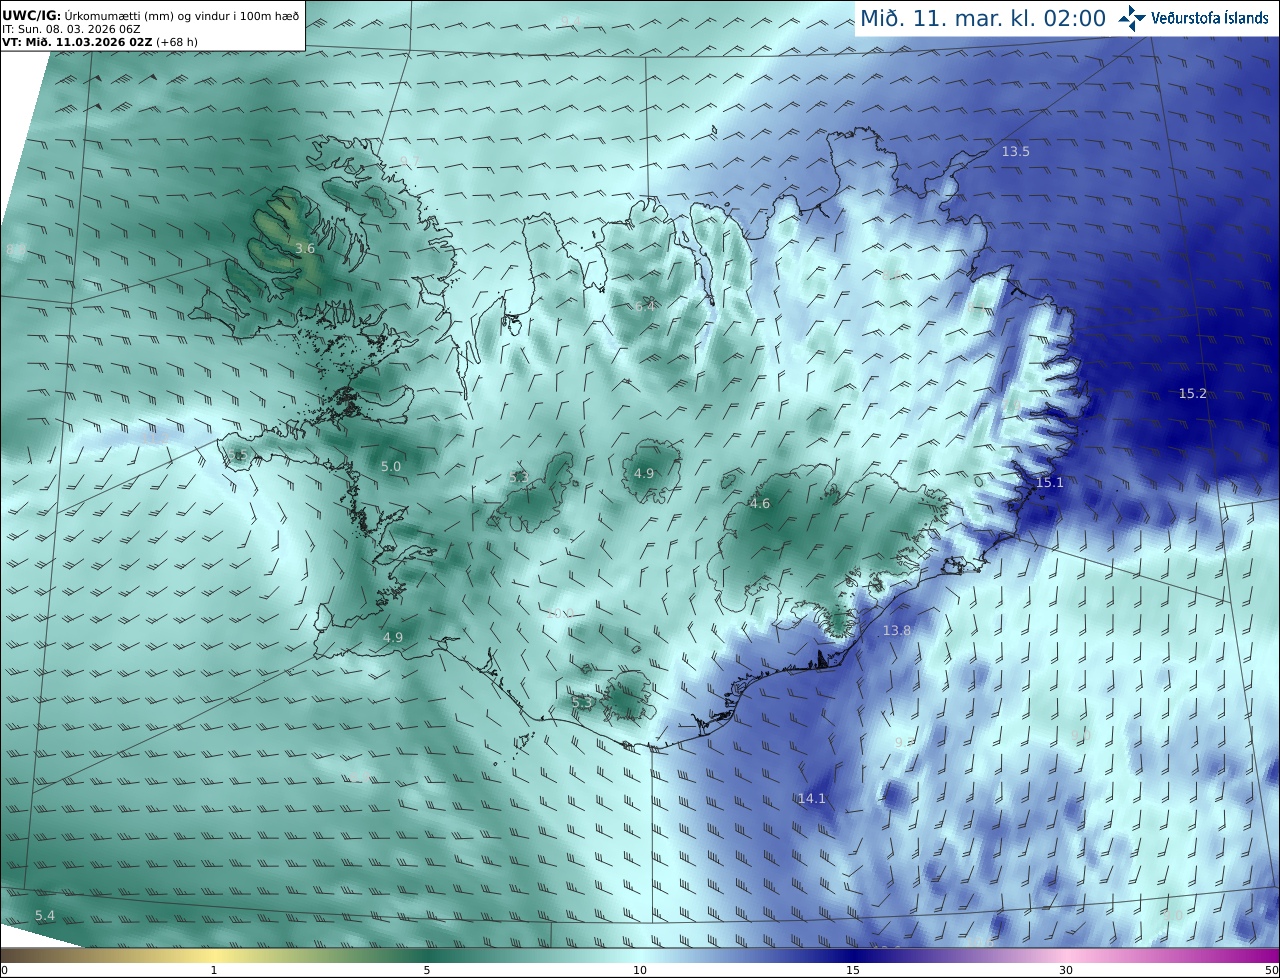Click the 15.1 value at the east fjords
1280x978 pixels.
tap(1050, 482)
